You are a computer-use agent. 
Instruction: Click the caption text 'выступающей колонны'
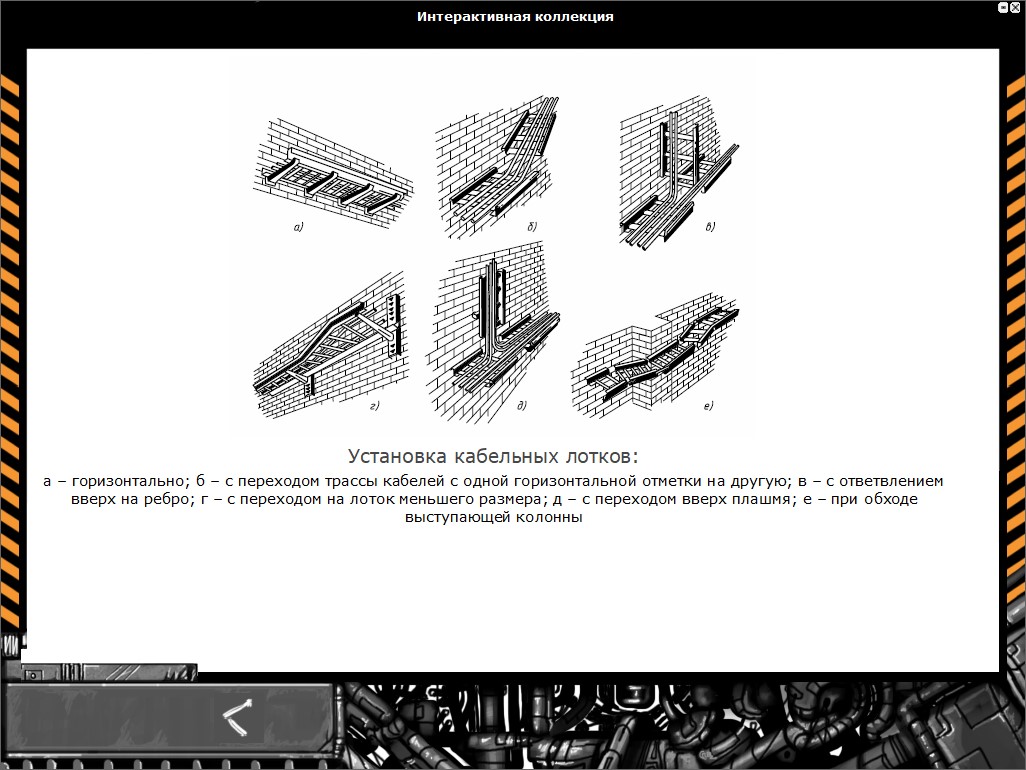pos(493,518)
